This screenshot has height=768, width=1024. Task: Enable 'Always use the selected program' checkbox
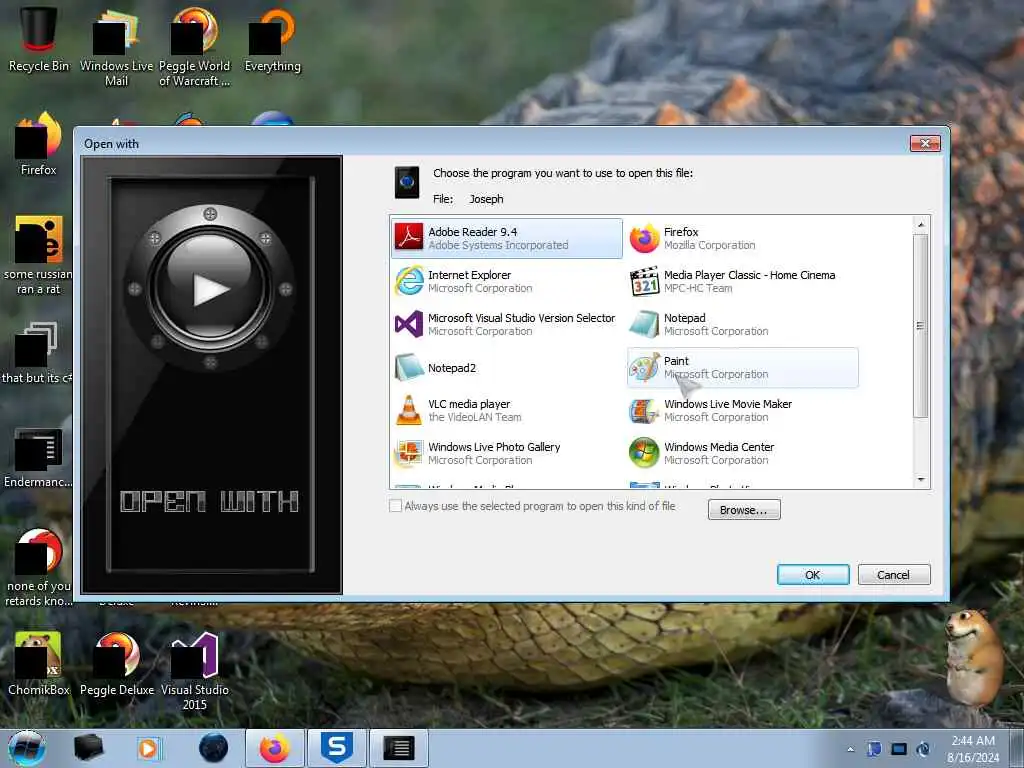pos(395,506)
